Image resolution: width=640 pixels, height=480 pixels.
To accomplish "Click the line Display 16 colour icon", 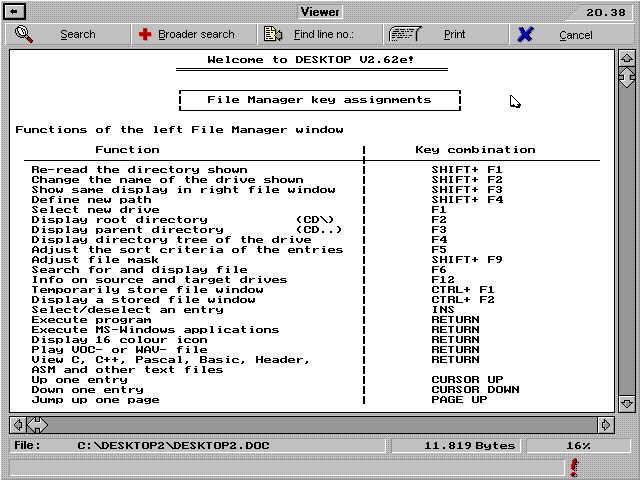I will (x=119, y=340).
